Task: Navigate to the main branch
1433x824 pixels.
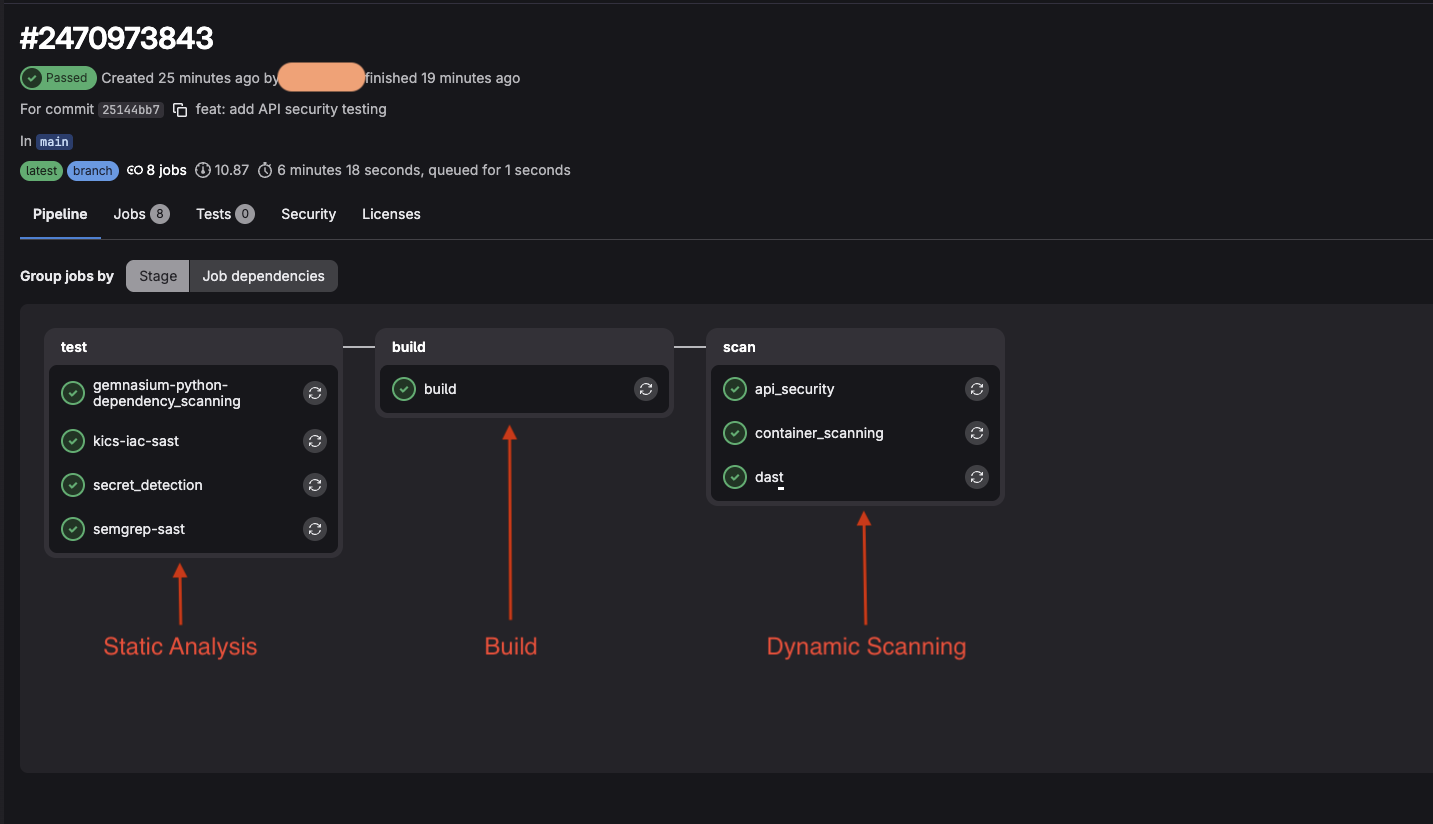Action: click(x=54, y=141)
